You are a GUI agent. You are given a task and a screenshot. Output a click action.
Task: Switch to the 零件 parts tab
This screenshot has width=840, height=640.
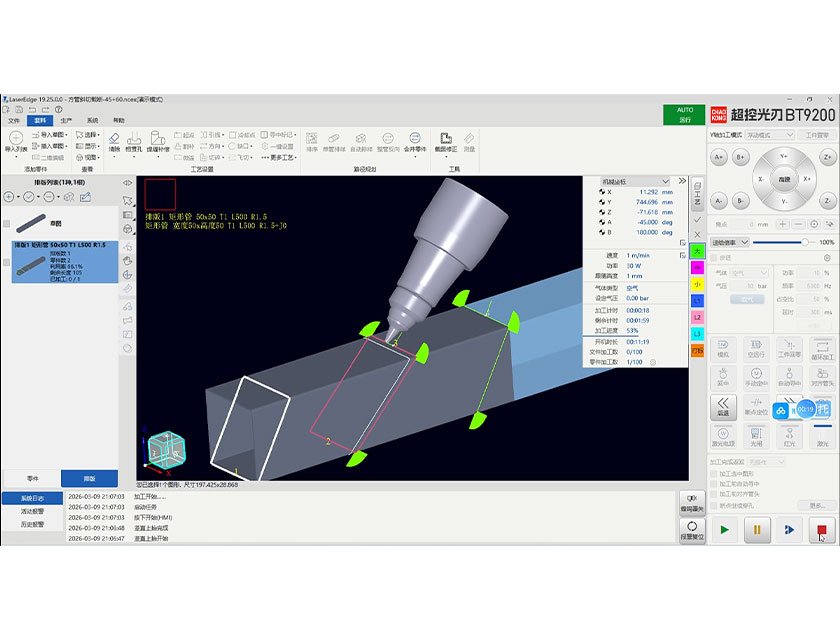31,478
